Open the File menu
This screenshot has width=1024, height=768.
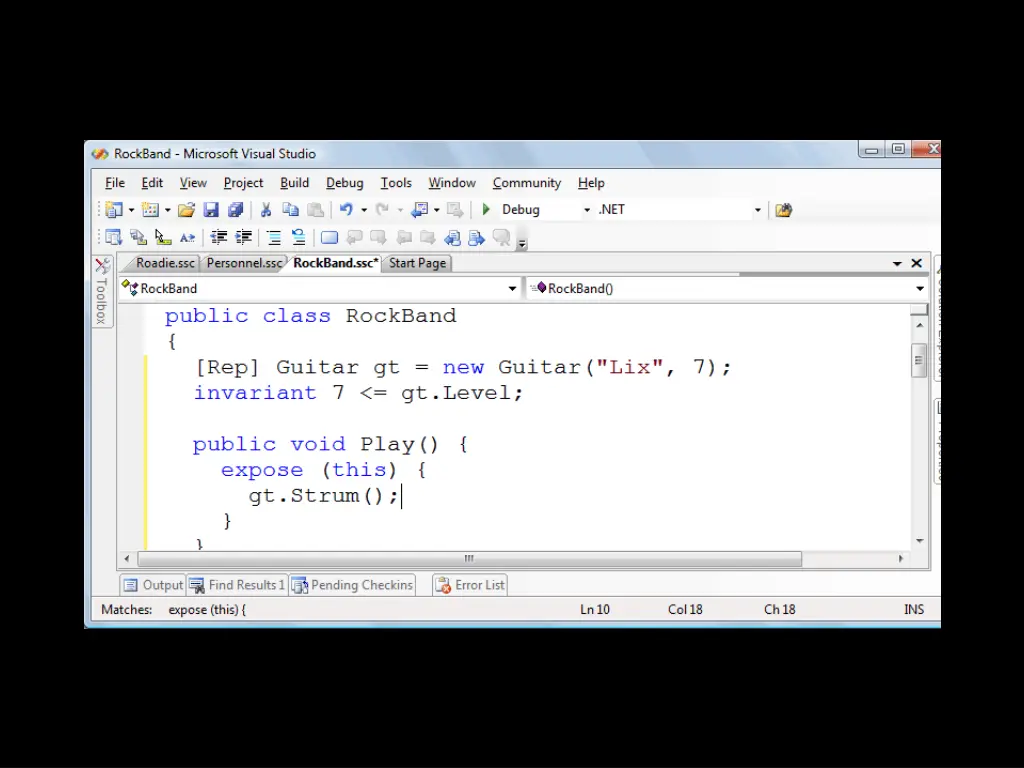click(115, 183)
